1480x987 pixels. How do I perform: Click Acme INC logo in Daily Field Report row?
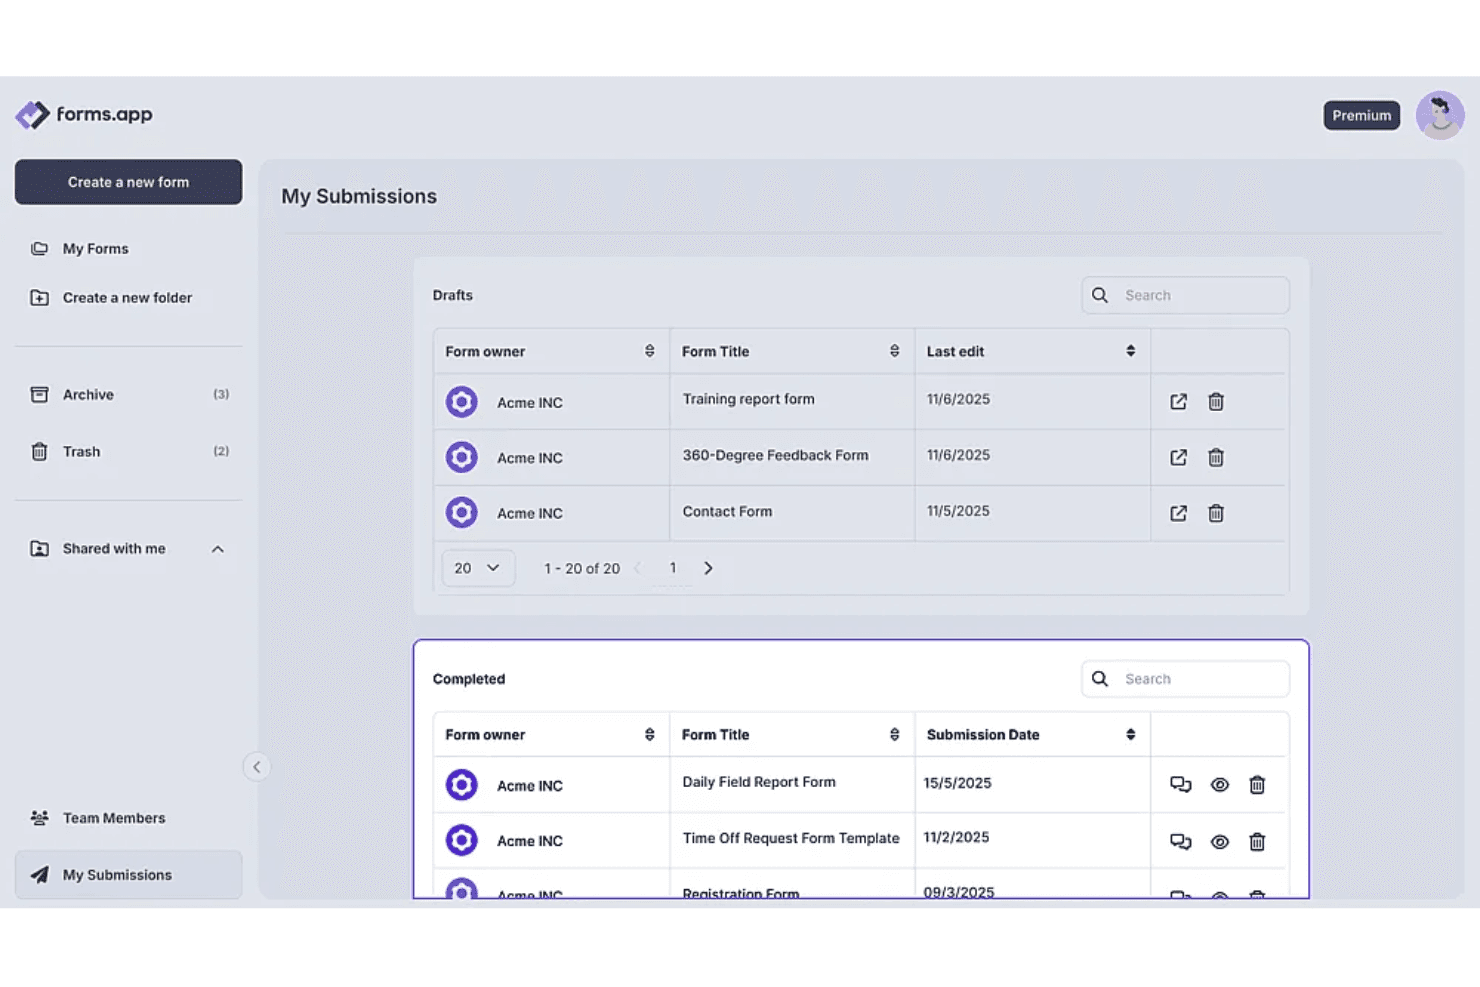(x=462, y=785)
